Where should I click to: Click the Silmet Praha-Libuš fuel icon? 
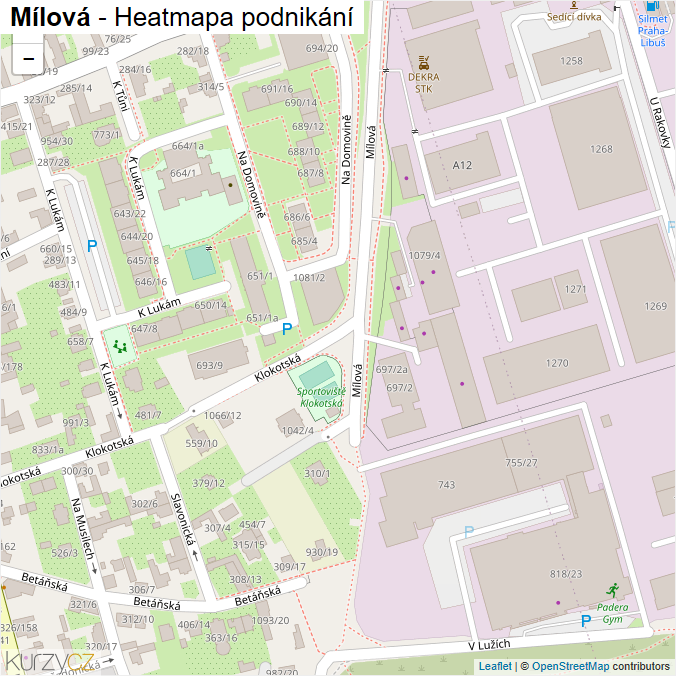[x=653, y=6]
